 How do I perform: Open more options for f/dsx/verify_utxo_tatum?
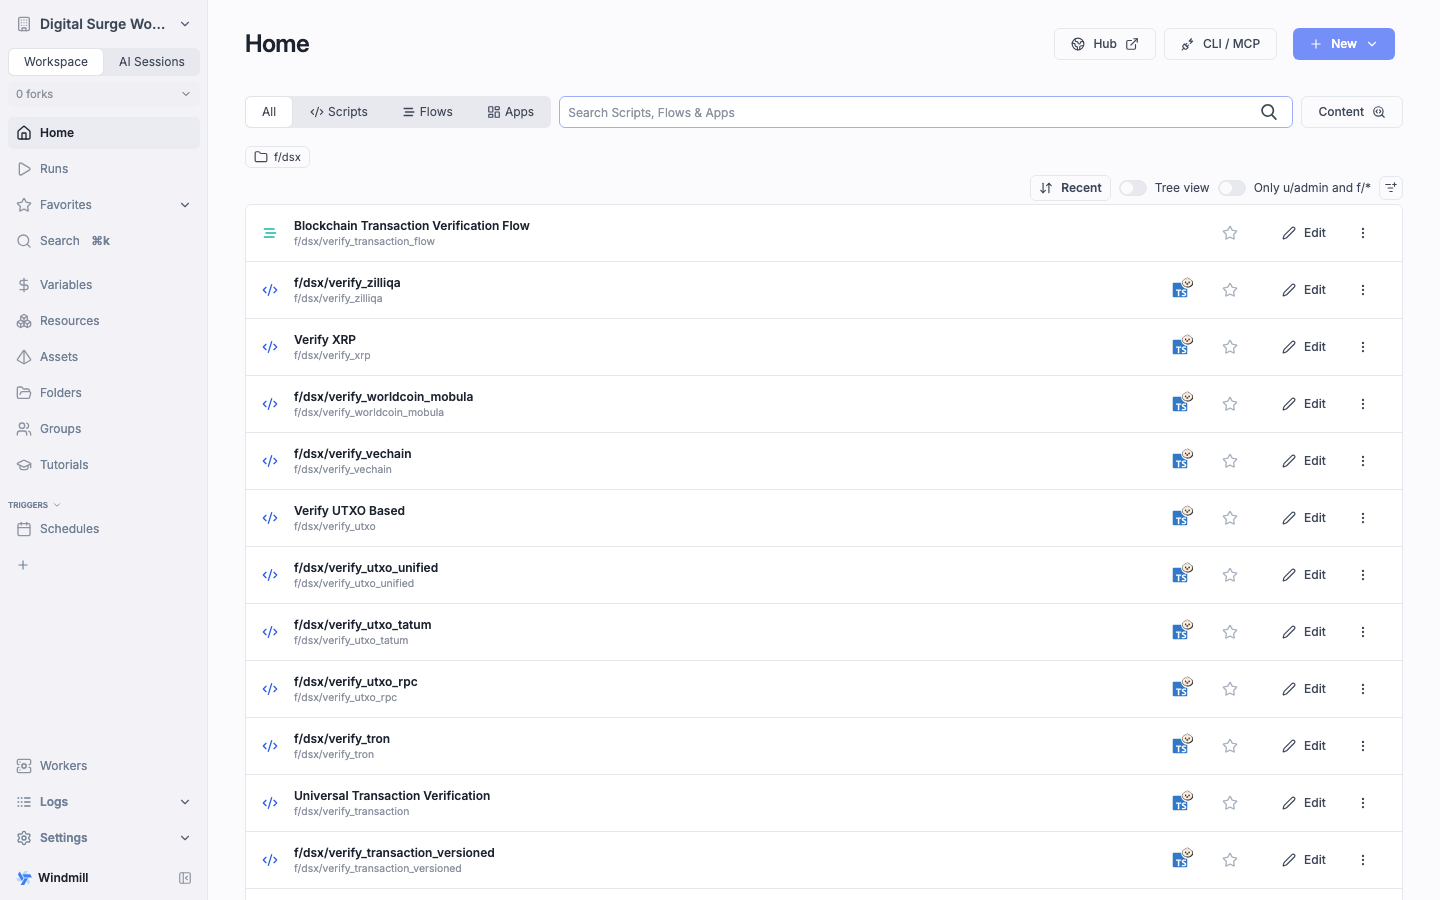(x=1363, y=632)
